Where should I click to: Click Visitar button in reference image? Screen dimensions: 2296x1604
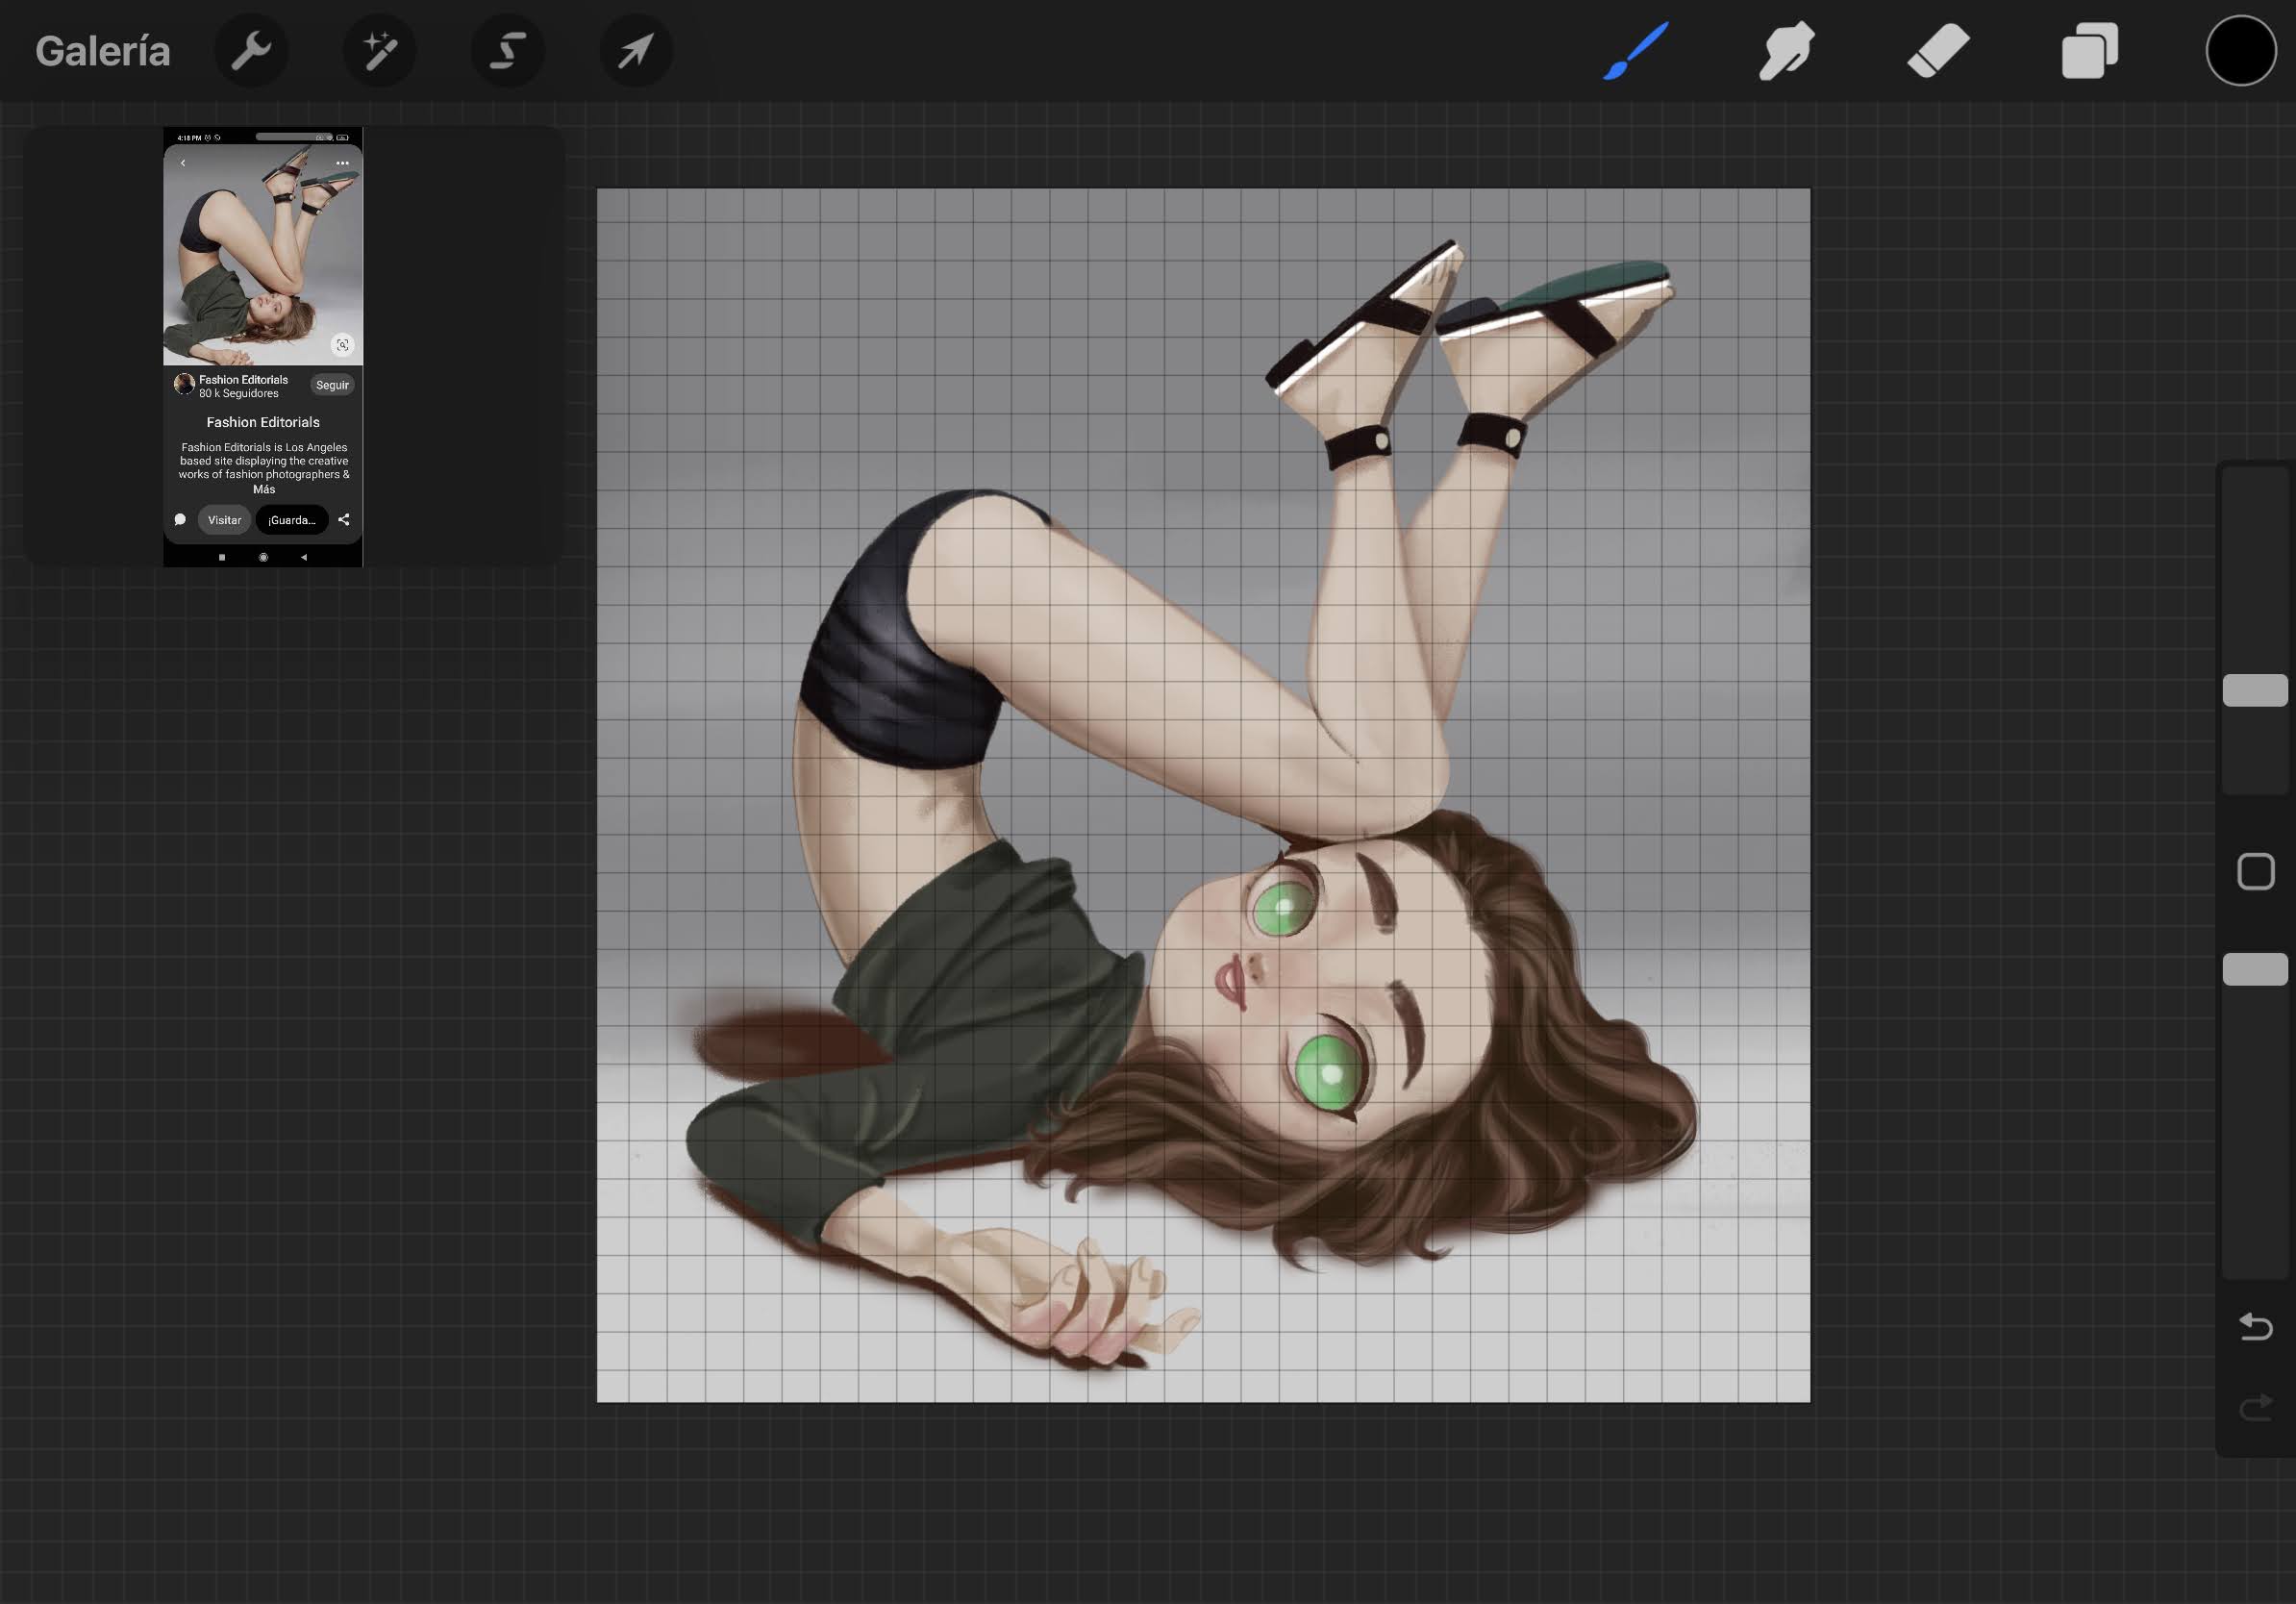pos(224,520)
